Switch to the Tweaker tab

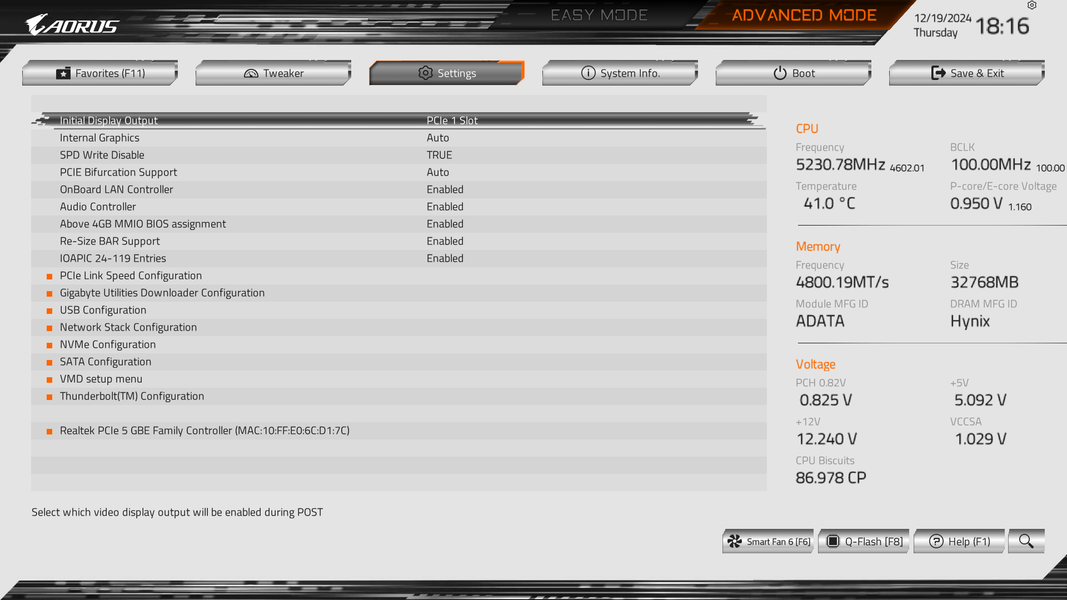point(273,73)
